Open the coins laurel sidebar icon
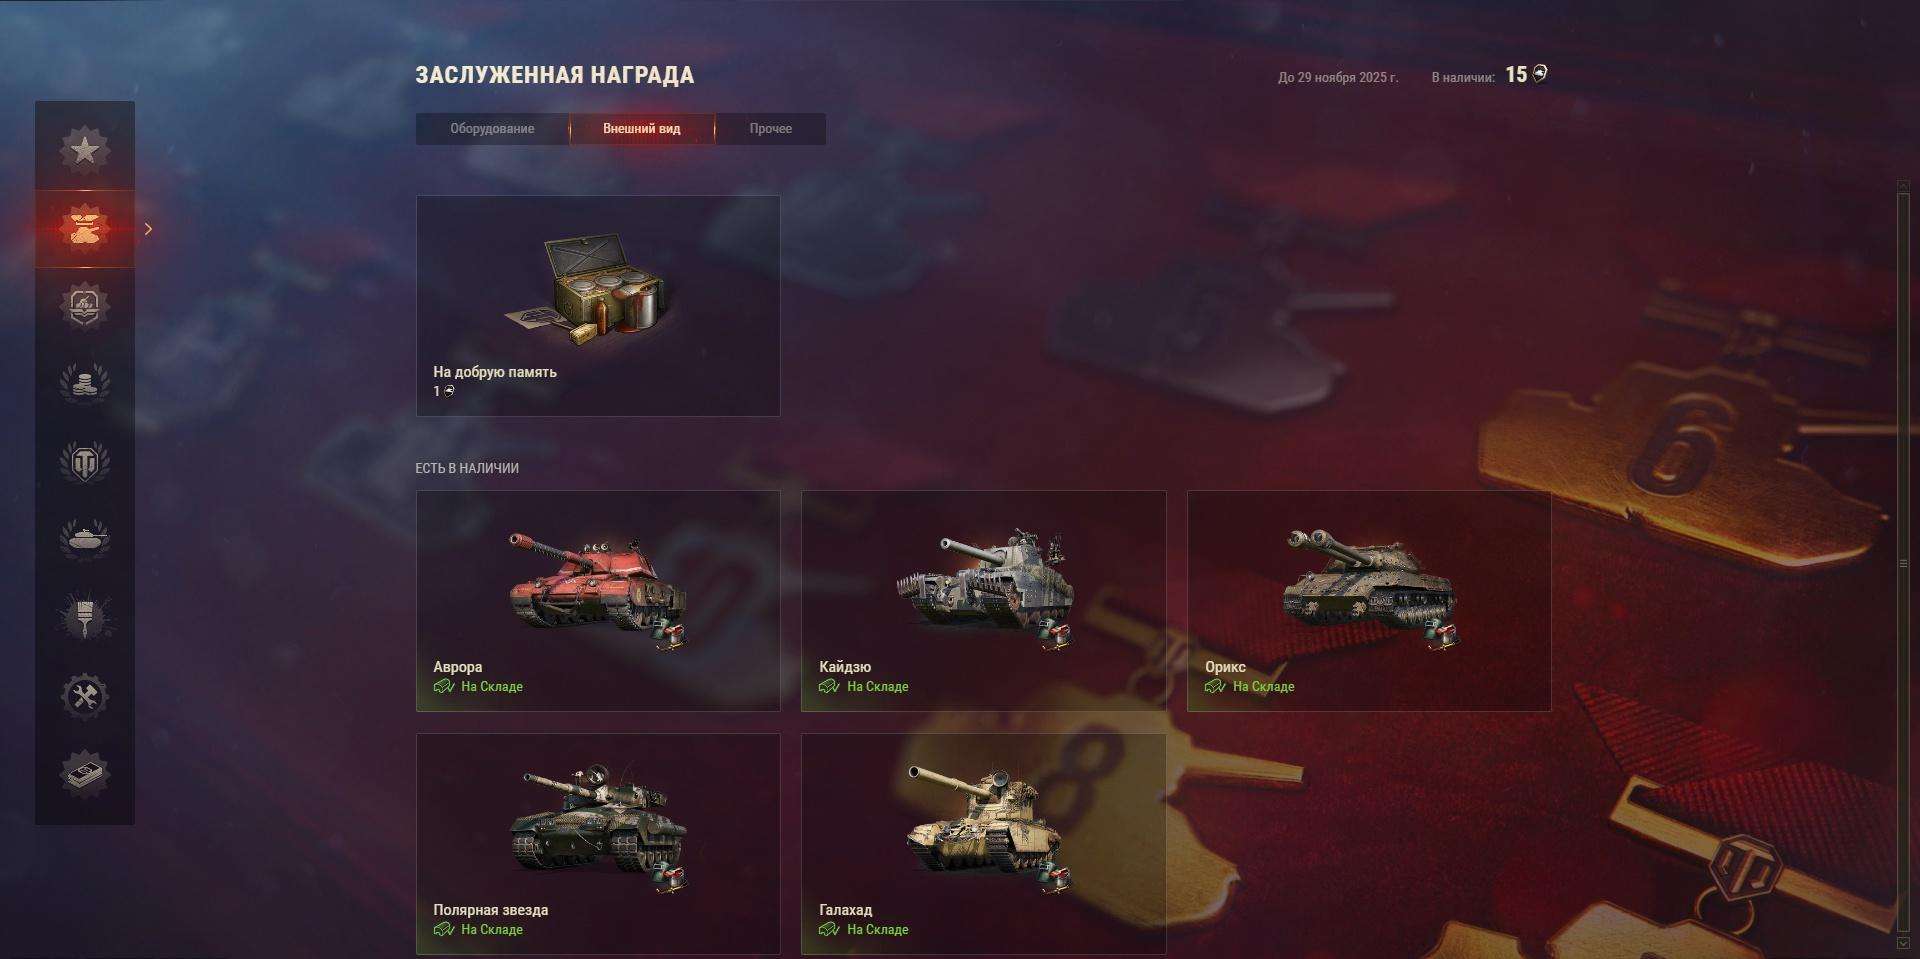The image size is (1920, 959). 85,383
